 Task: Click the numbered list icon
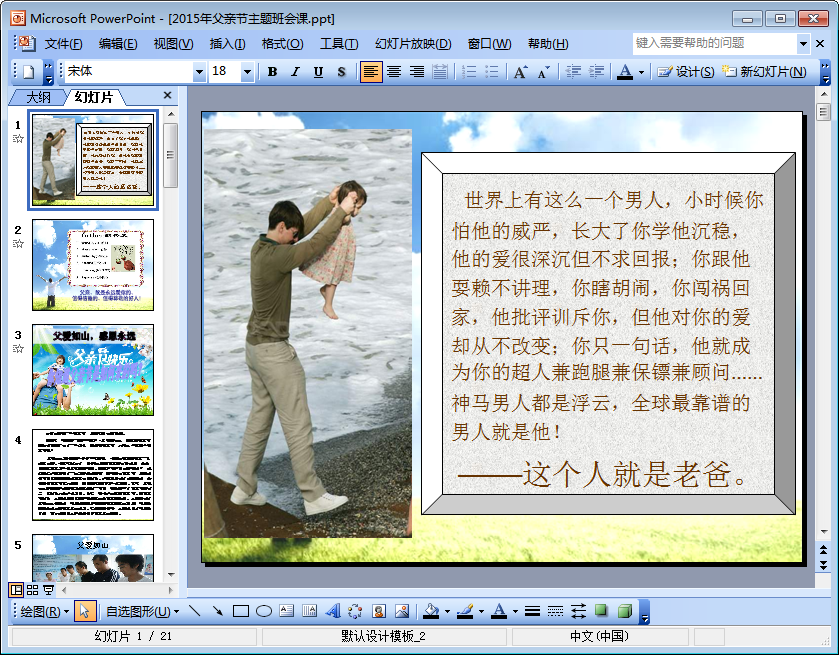(469, 72)
